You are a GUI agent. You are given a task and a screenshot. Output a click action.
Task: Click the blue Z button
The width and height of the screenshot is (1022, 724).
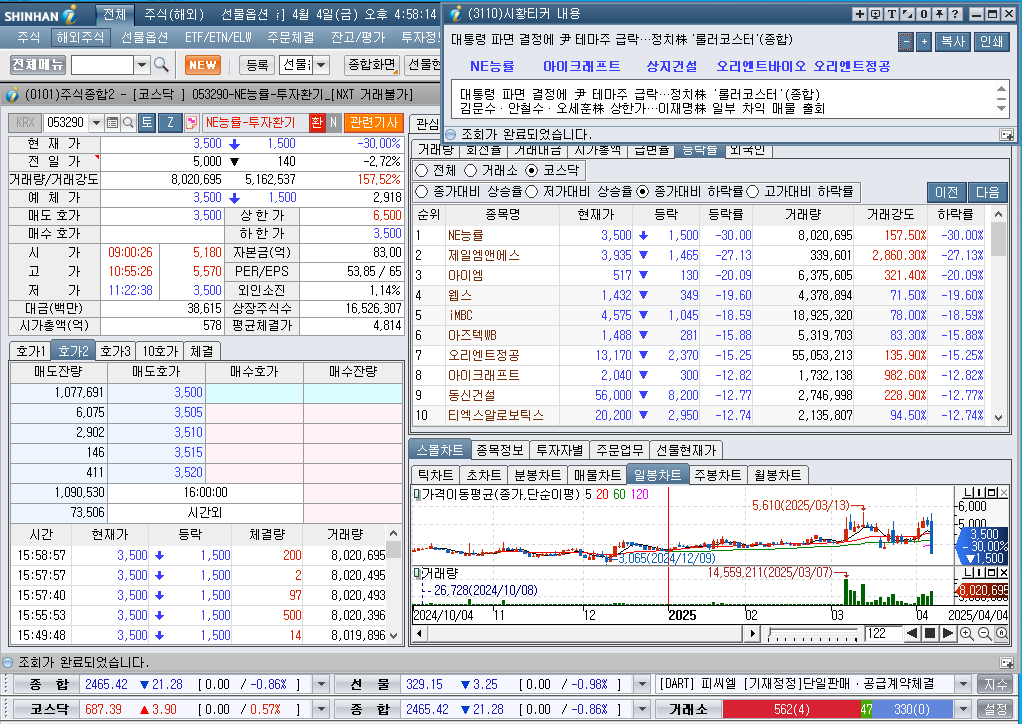click(170, 123)
